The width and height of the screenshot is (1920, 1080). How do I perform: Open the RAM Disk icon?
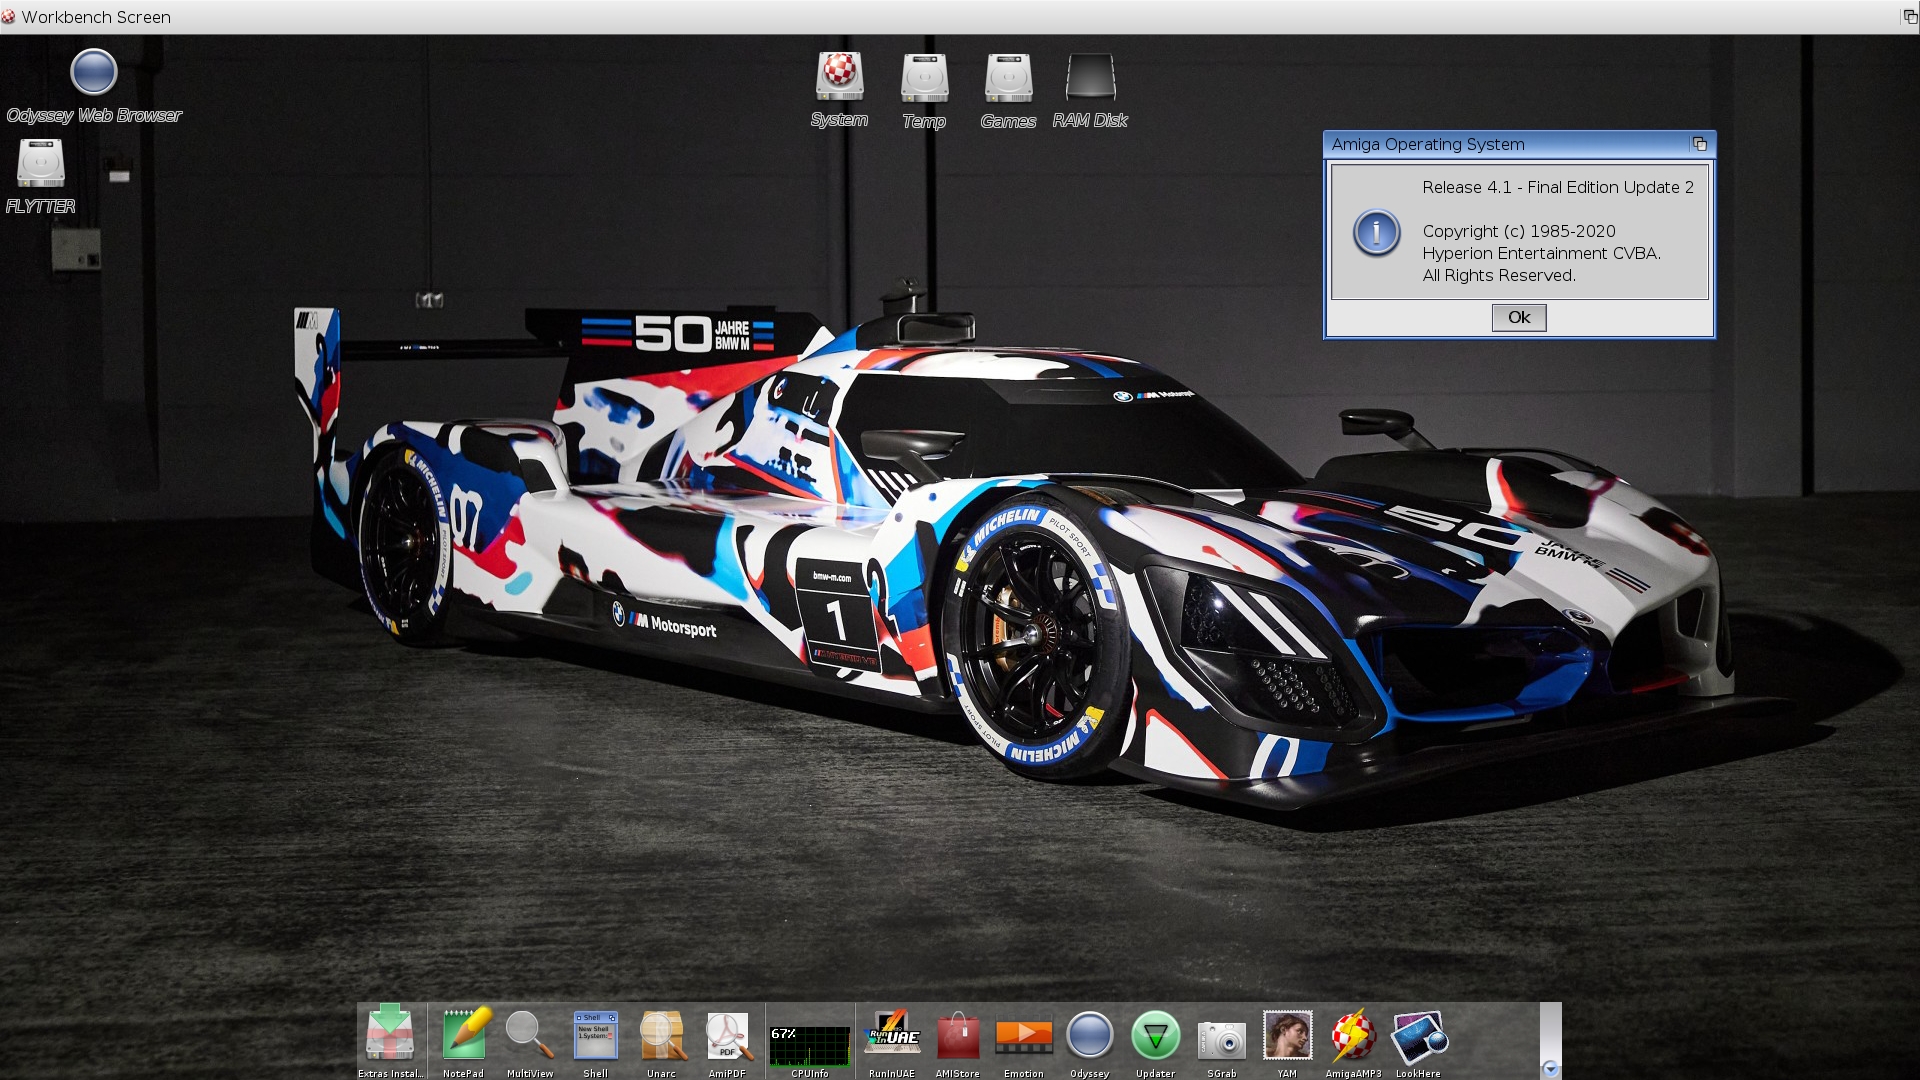(1090, 77)
